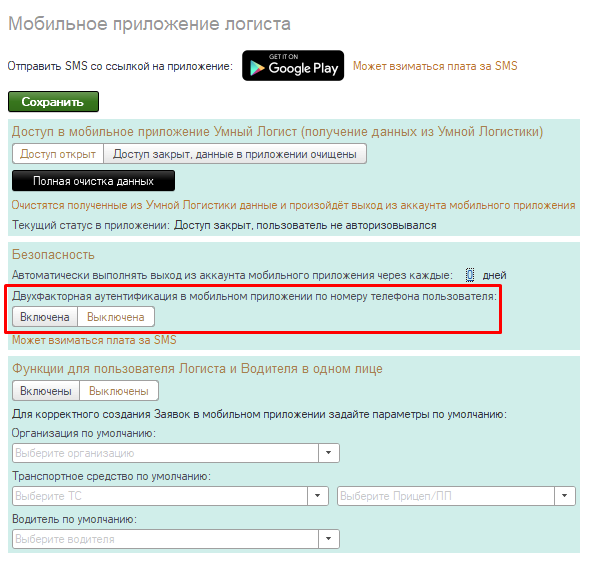
Task: Click the Выберите ТС input field
Action: click(160, 496)
